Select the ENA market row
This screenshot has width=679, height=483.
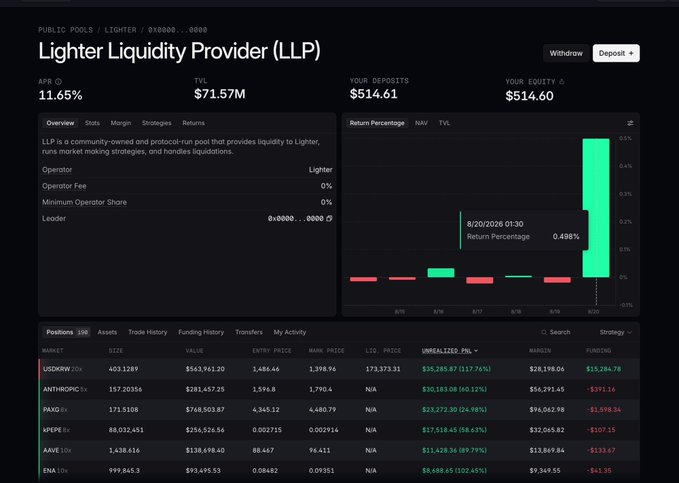[339, 471]
